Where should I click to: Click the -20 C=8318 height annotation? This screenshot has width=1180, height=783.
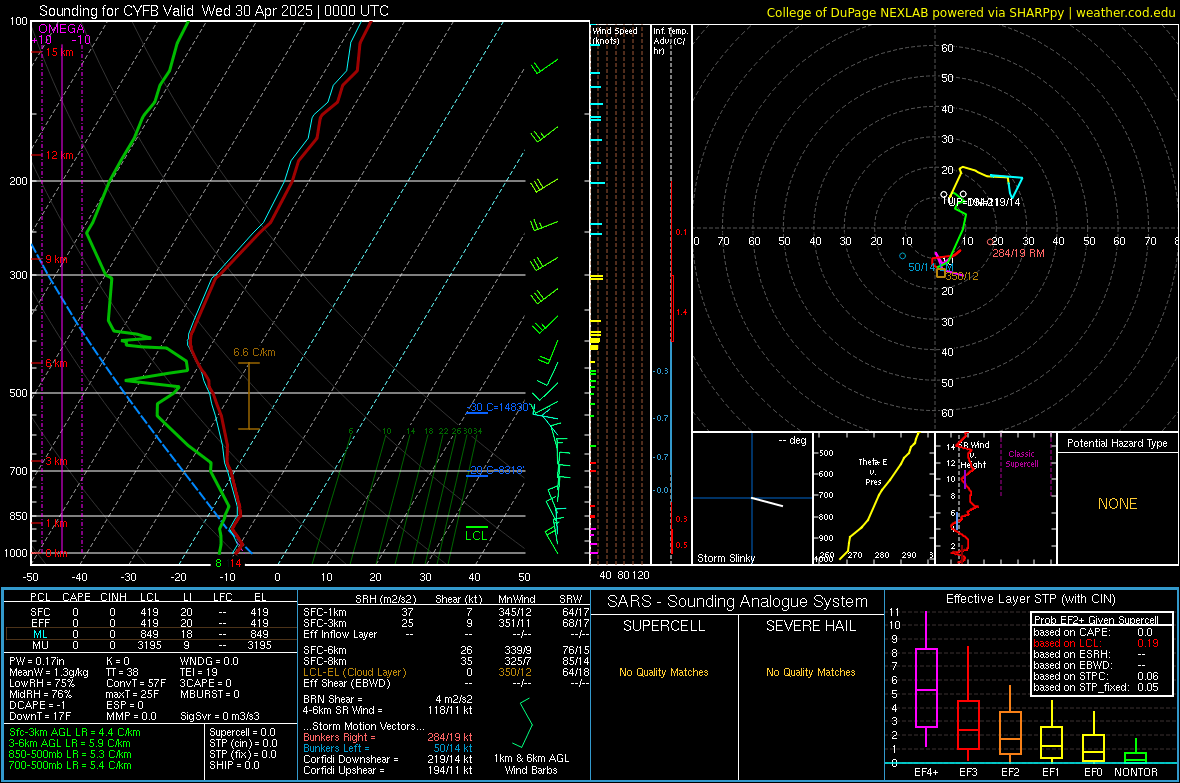coord(496,470)
